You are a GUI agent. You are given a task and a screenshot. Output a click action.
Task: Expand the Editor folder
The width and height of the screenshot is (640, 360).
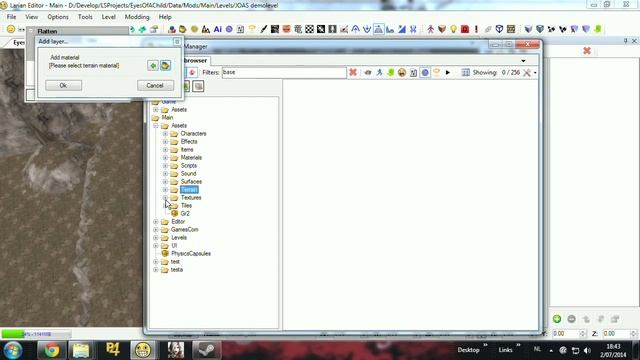156,222
